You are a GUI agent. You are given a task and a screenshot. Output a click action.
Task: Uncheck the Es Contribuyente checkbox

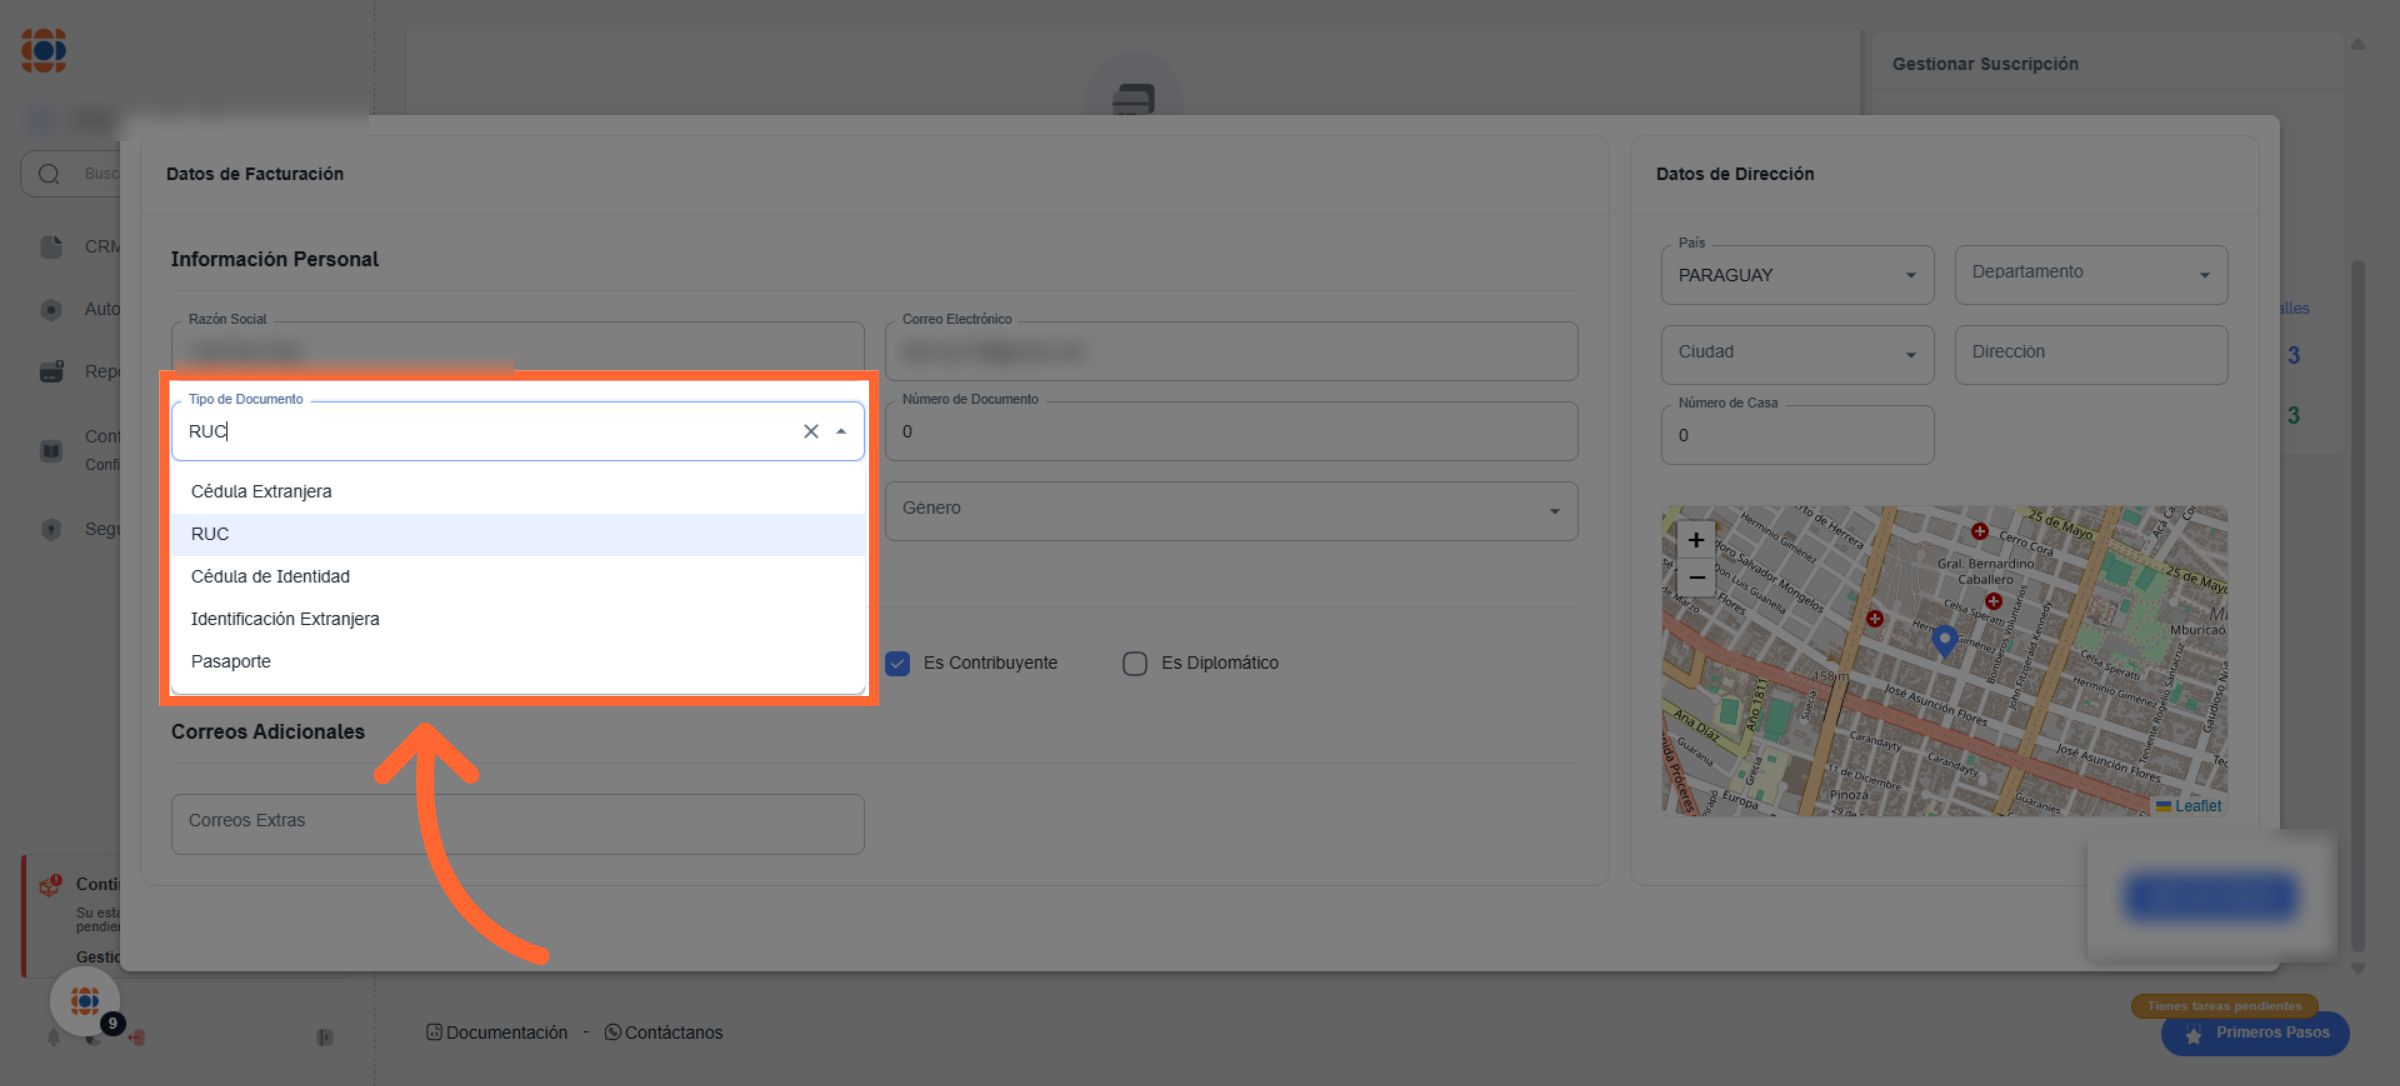pos(898,663)
